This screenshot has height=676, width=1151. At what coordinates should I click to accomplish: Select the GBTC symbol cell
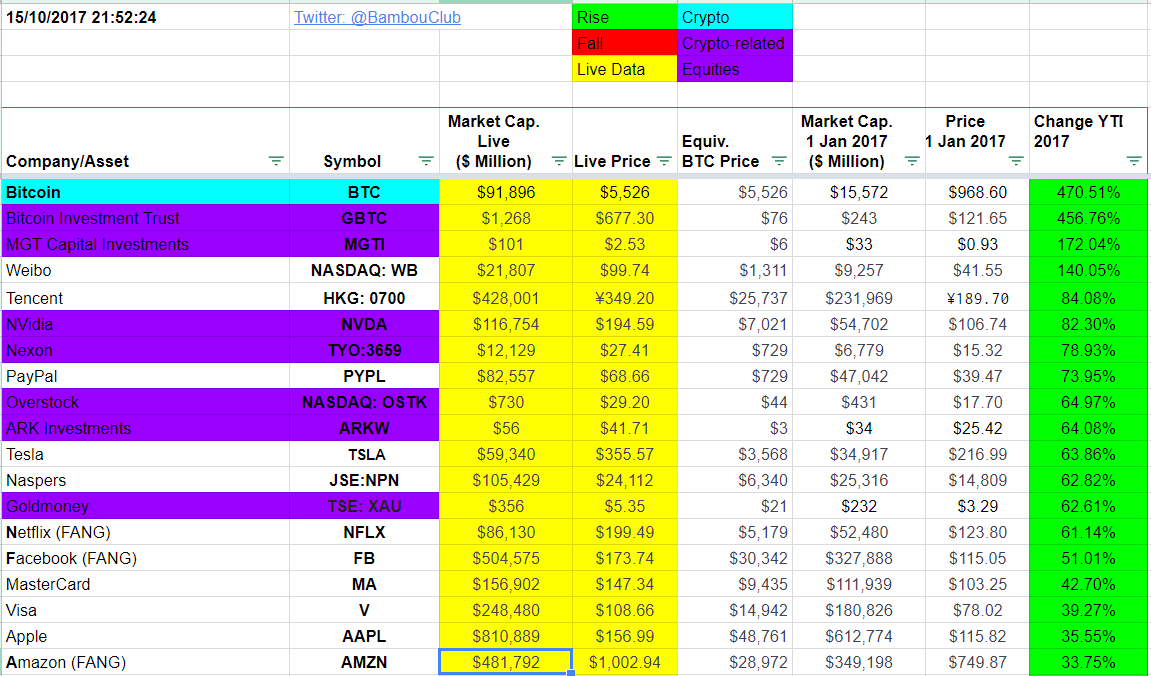click(365, 218)
